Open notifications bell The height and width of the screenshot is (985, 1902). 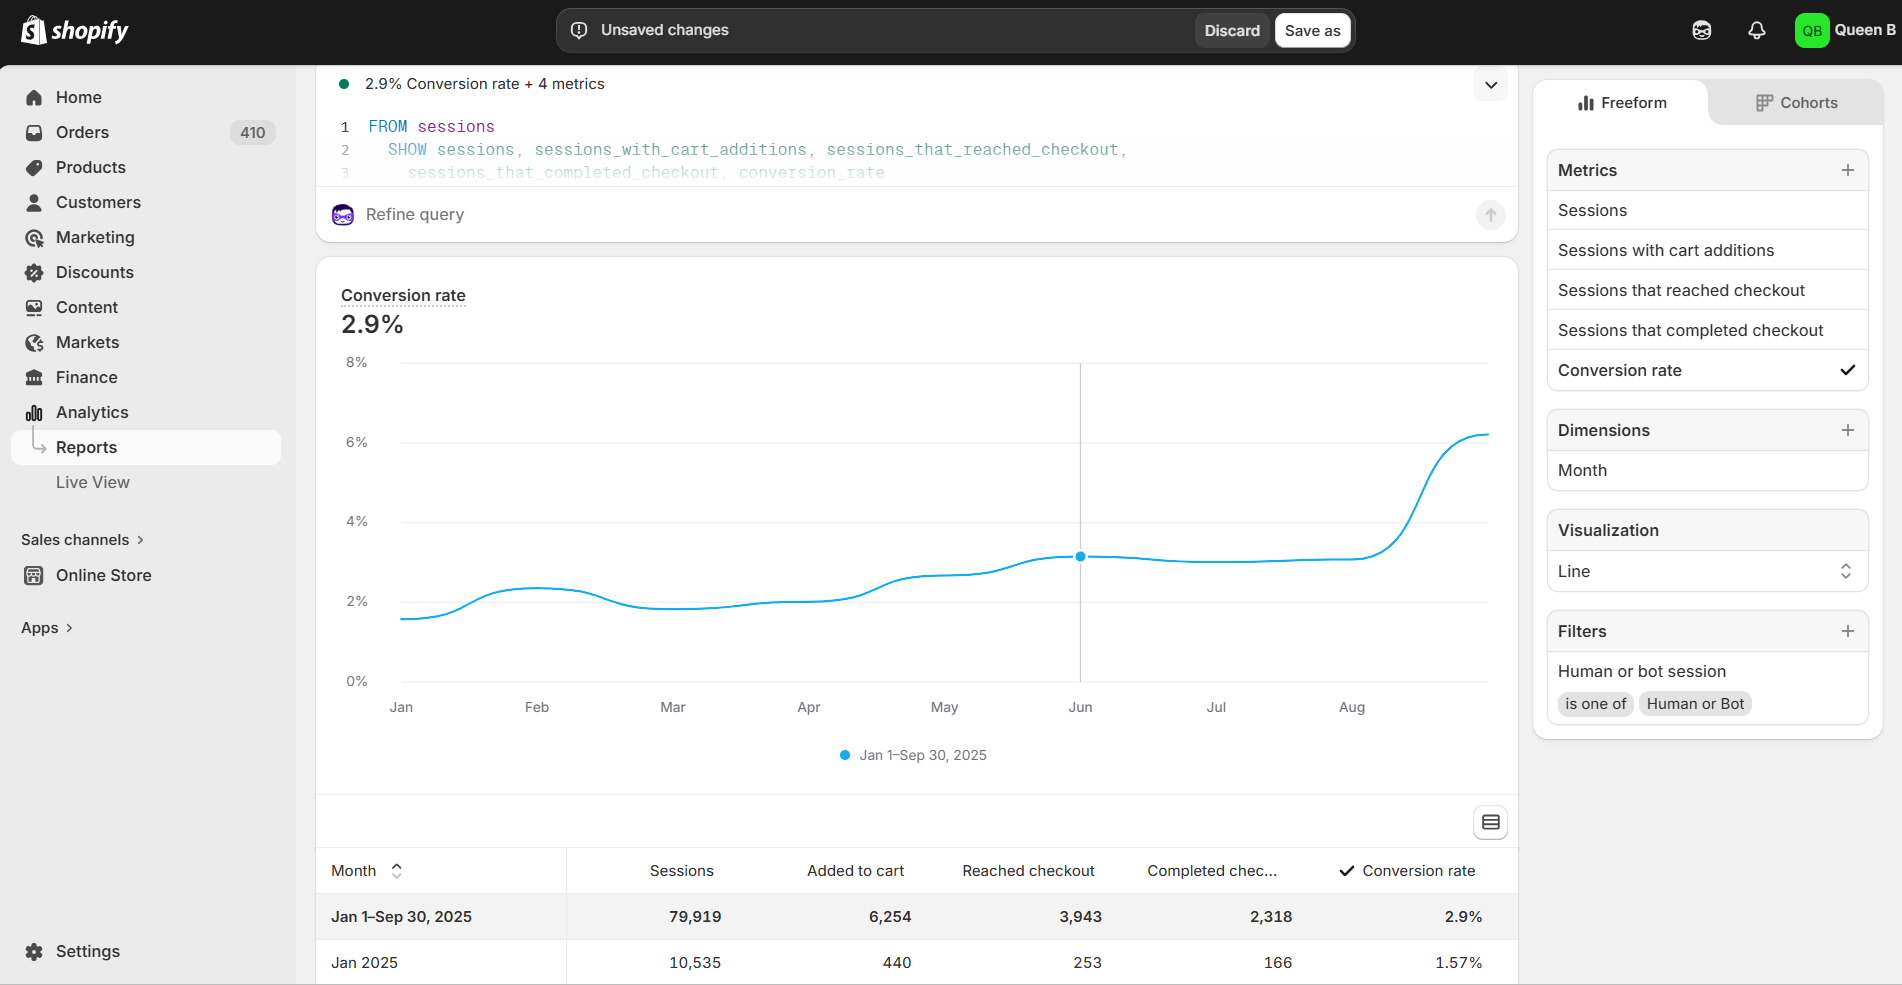pyautogui.click(x=1757, y=30)
